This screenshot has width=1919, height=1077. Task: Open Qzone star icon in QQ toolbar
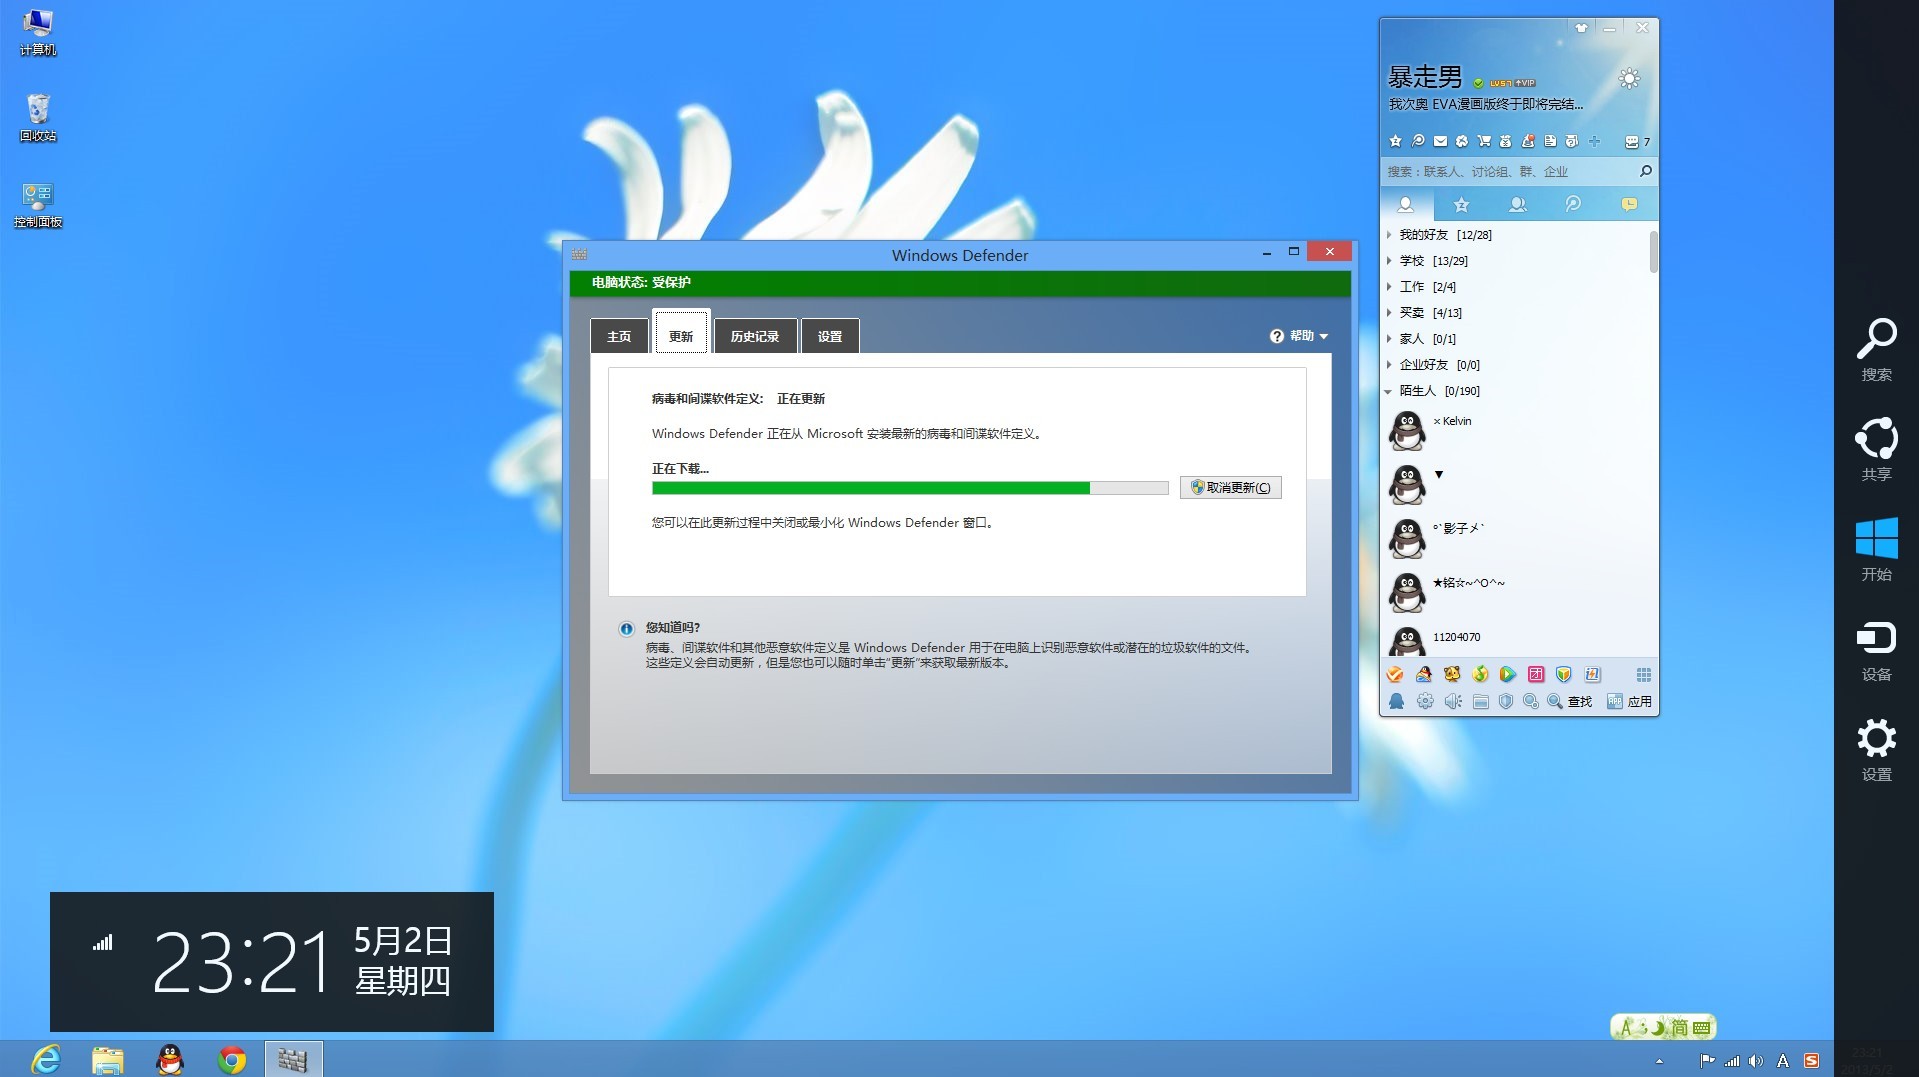(x=1396, y=141)
